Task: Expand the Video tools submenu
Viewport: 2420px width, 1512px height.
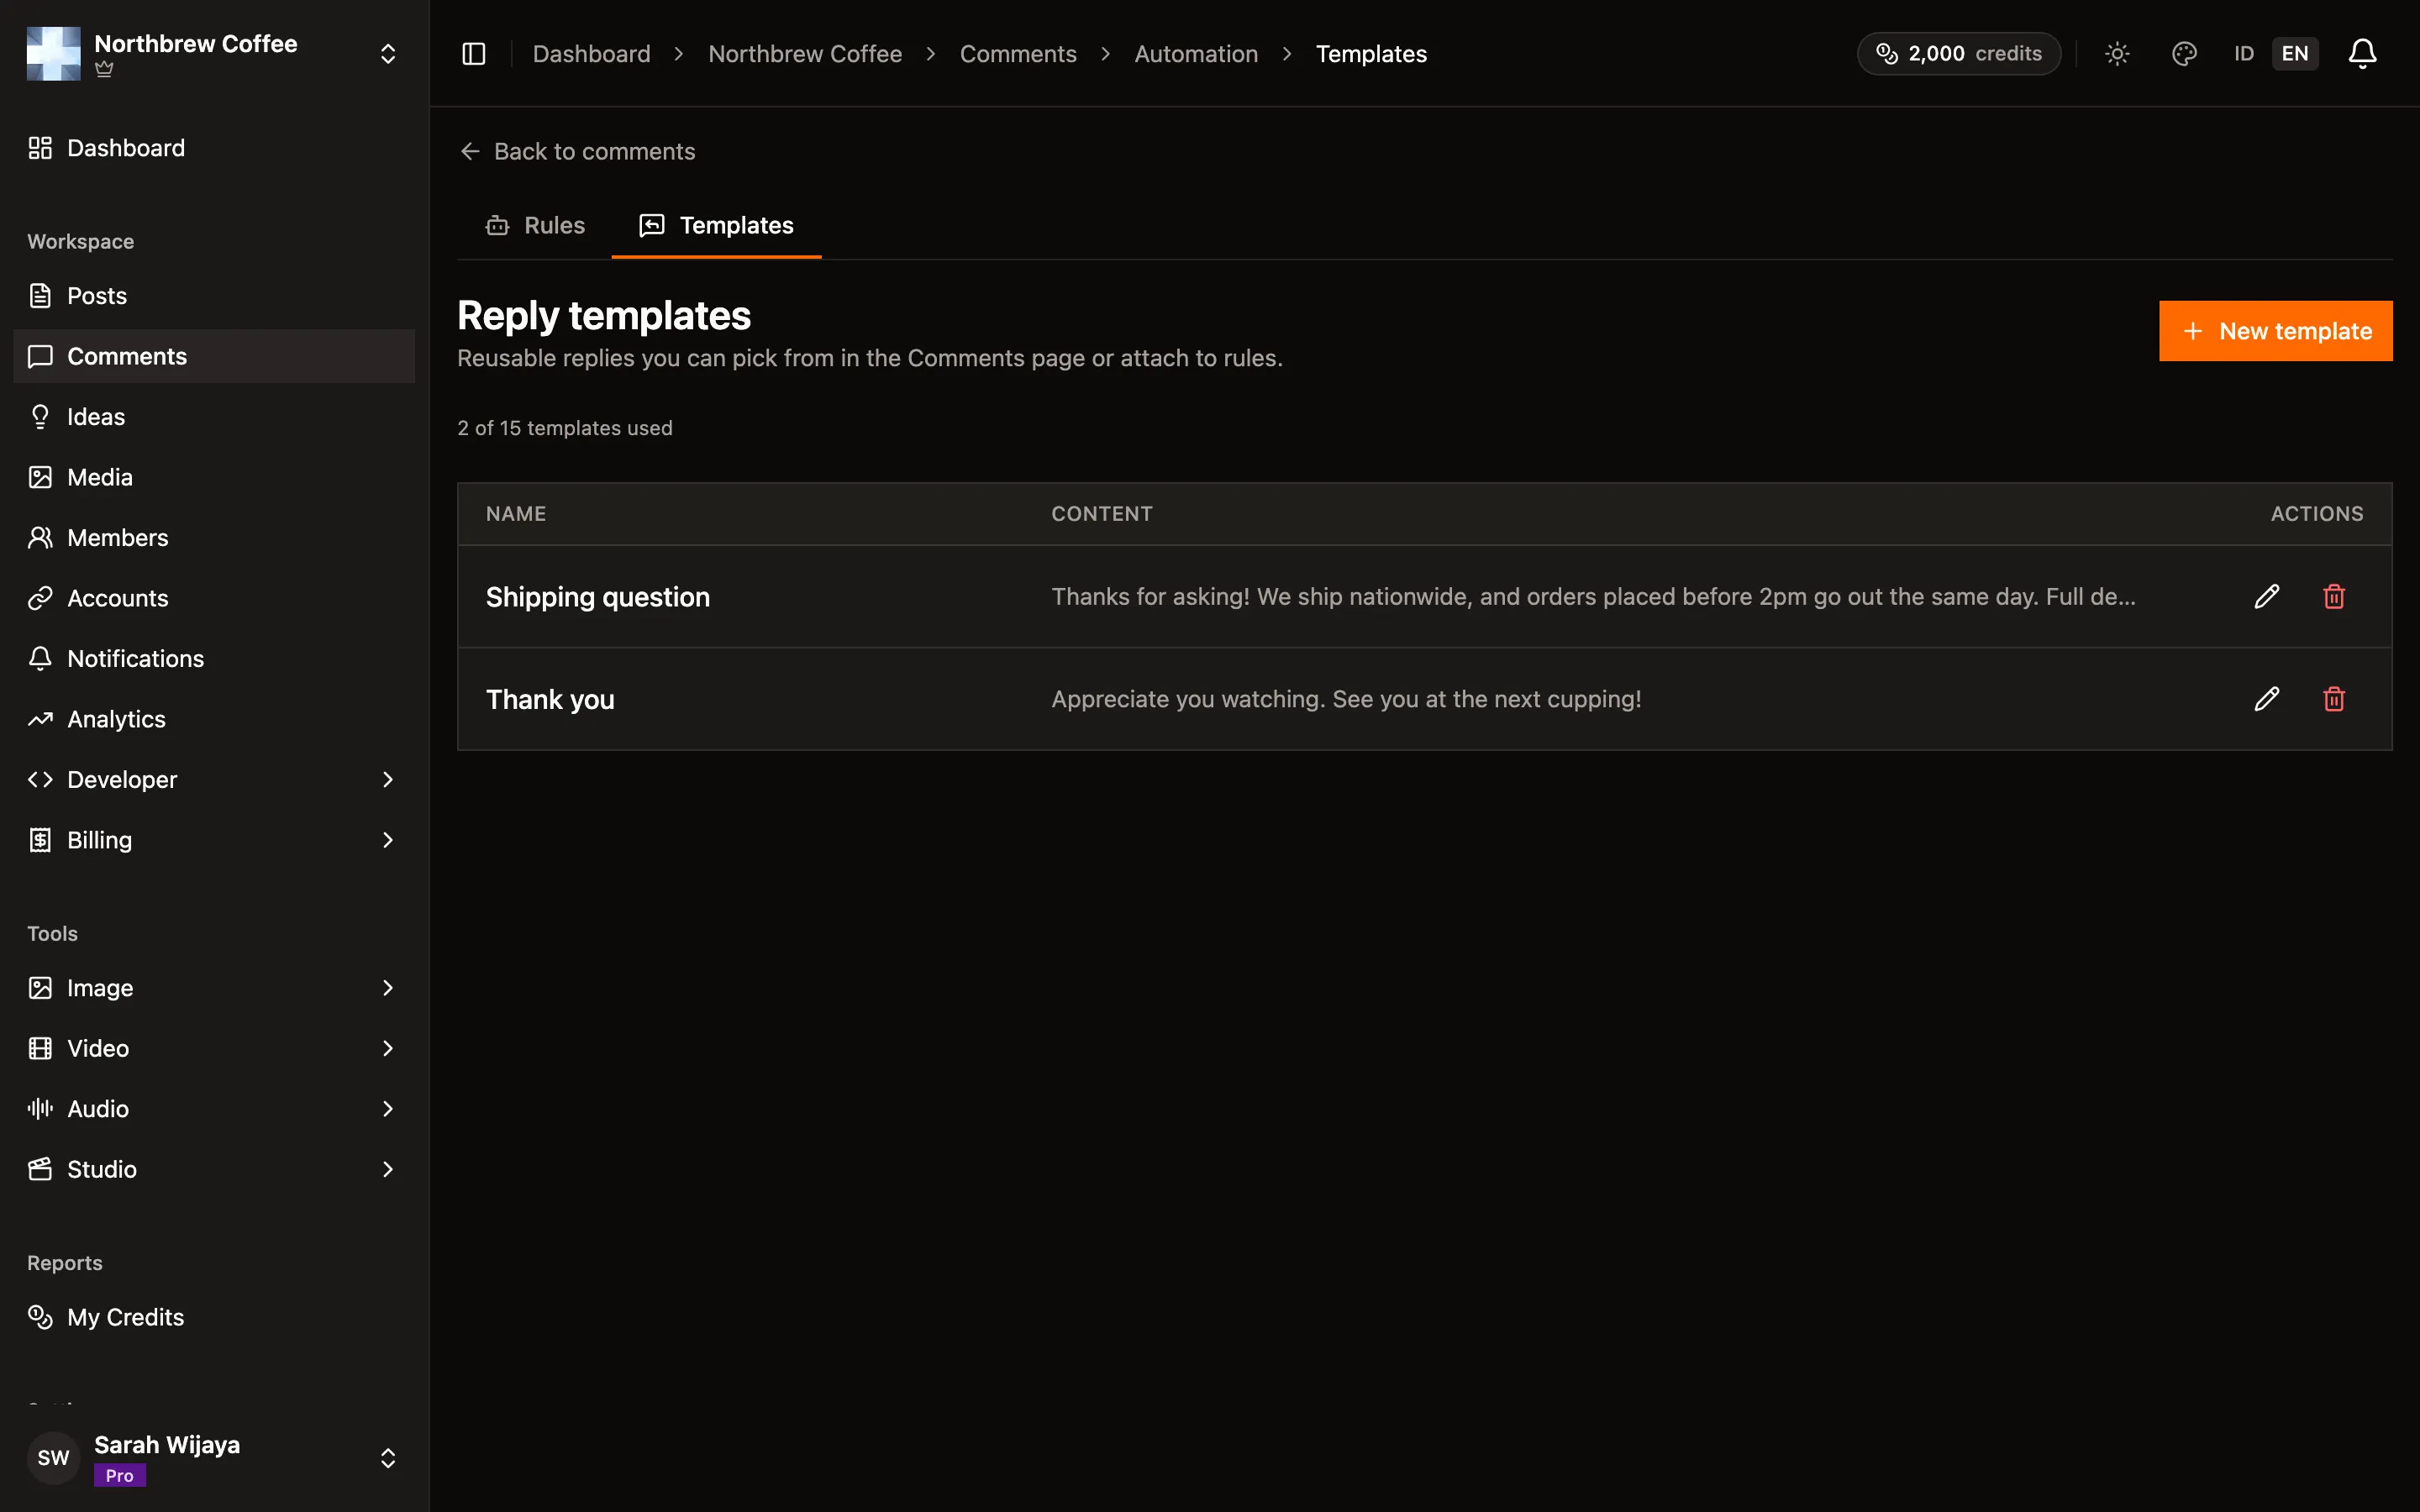Action: click(x=388, y=1048)
